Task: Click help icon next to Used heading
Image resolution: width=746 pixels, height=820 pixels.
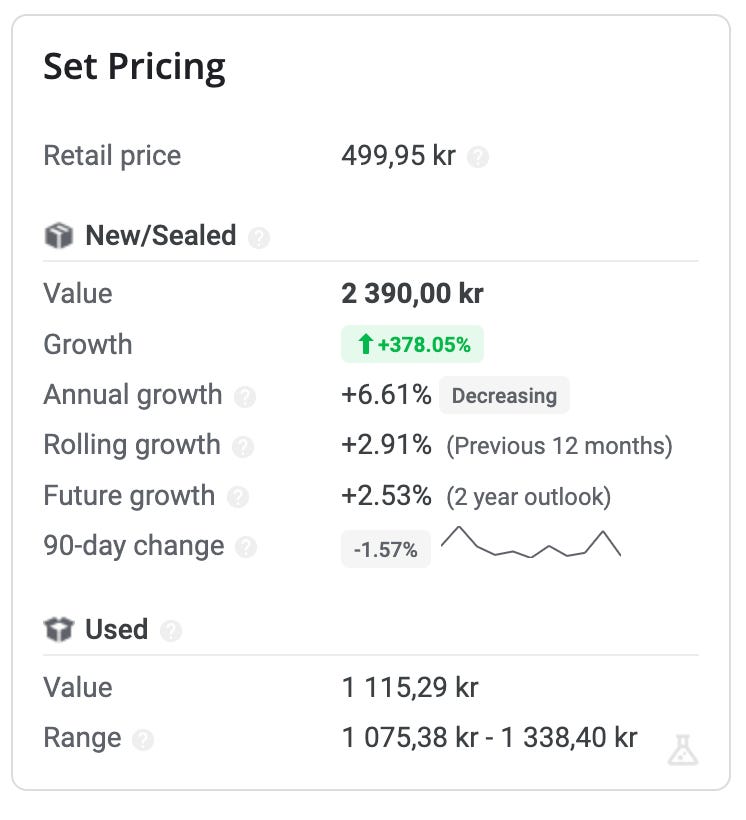Action: click(x=171, y=631)
